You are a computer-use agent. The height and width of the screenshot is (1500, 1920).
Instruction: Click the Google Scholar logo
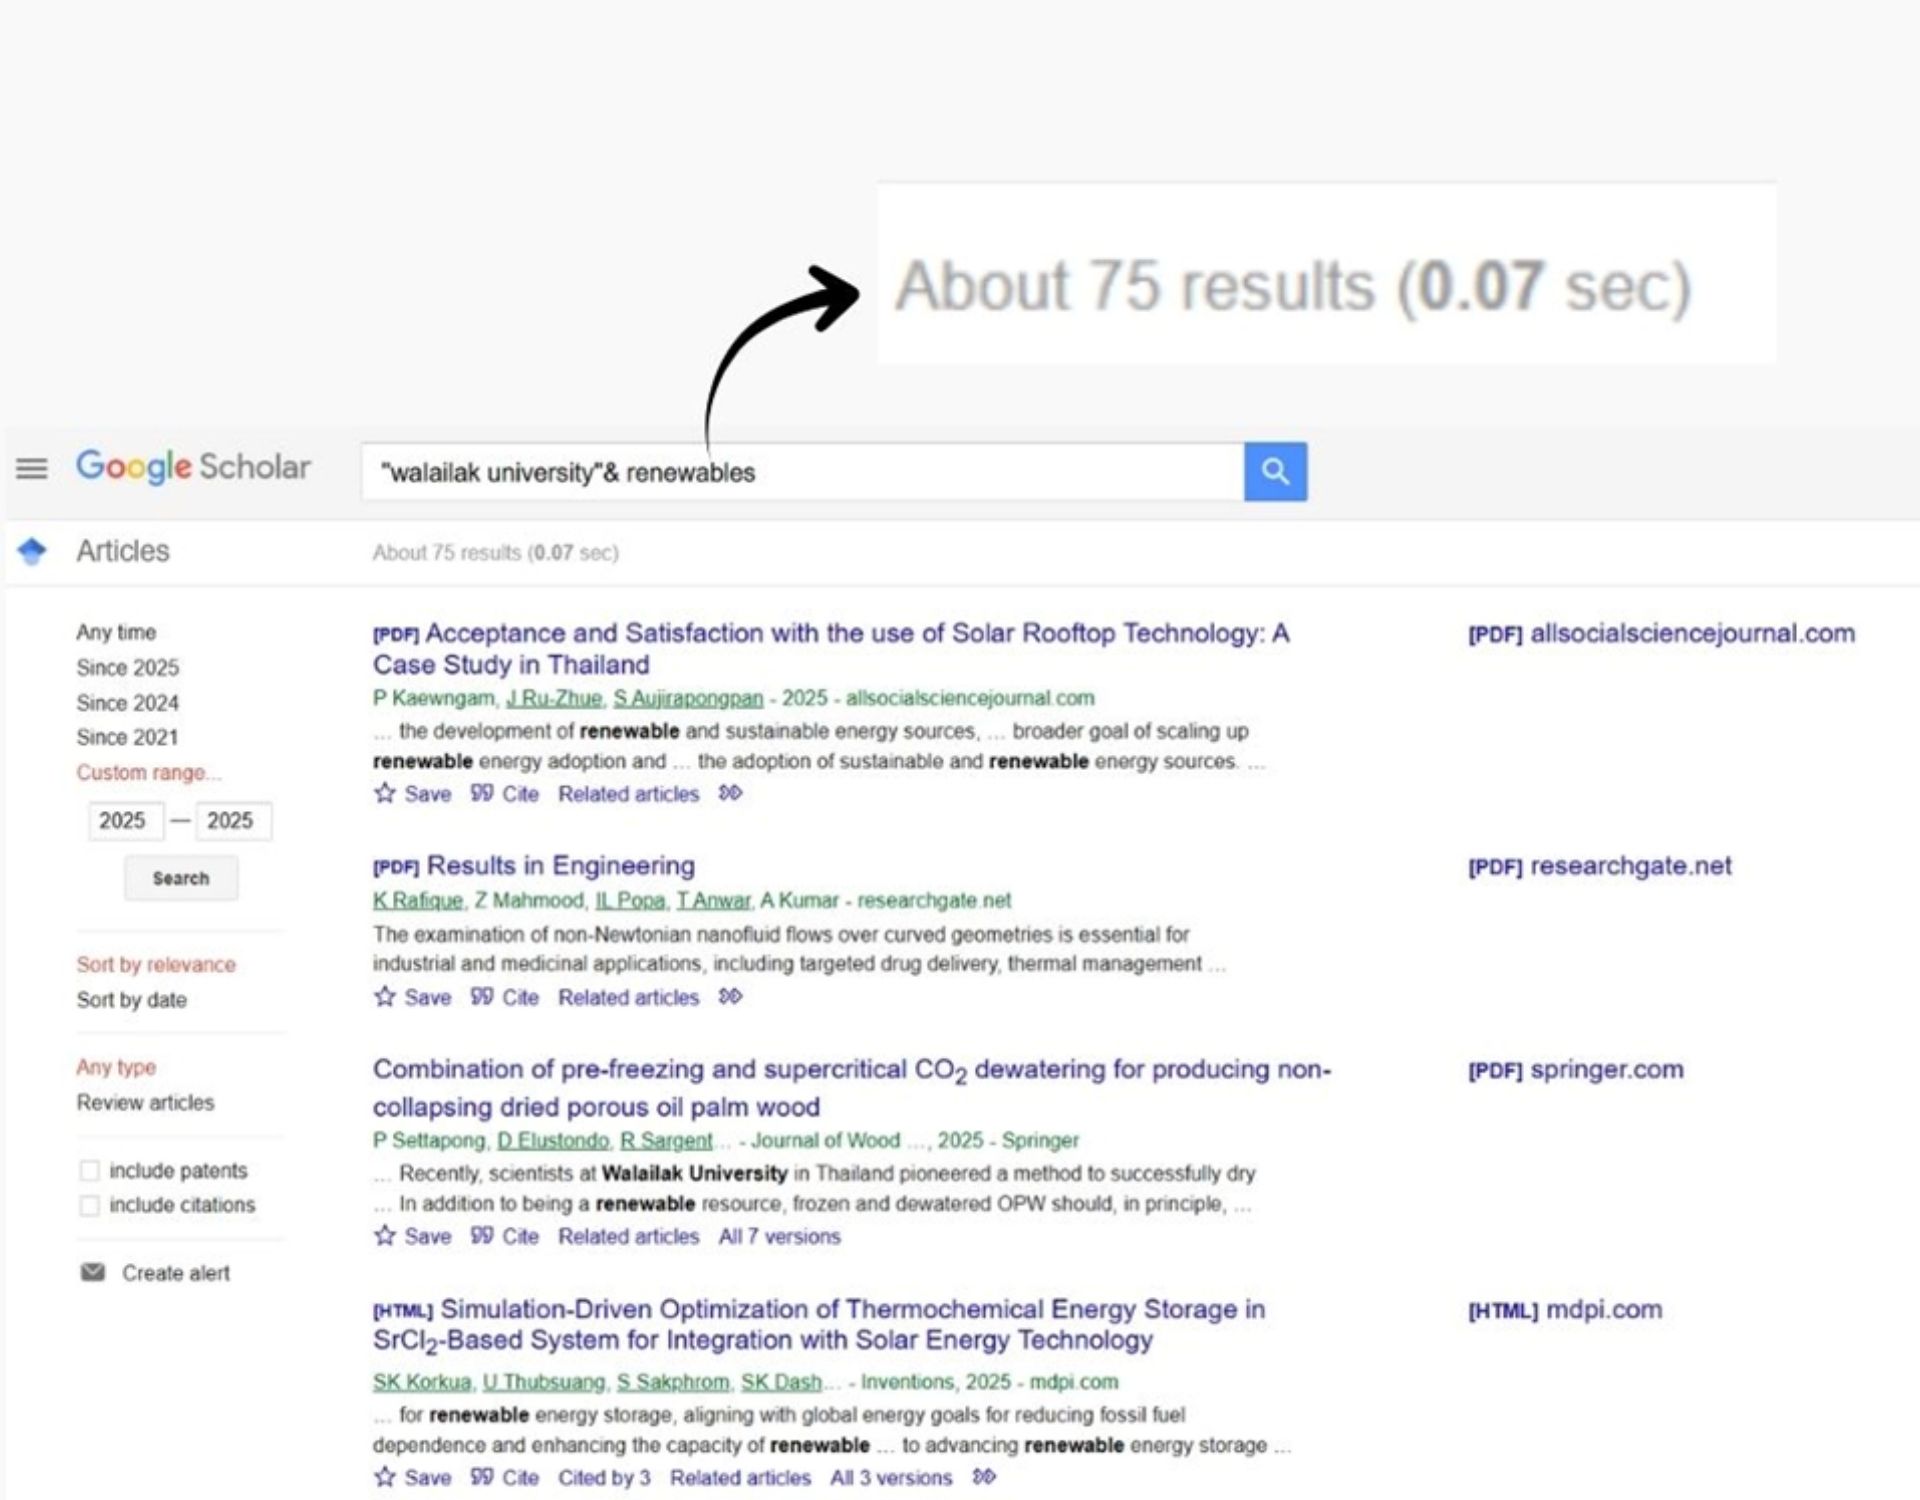coord(193,467)
